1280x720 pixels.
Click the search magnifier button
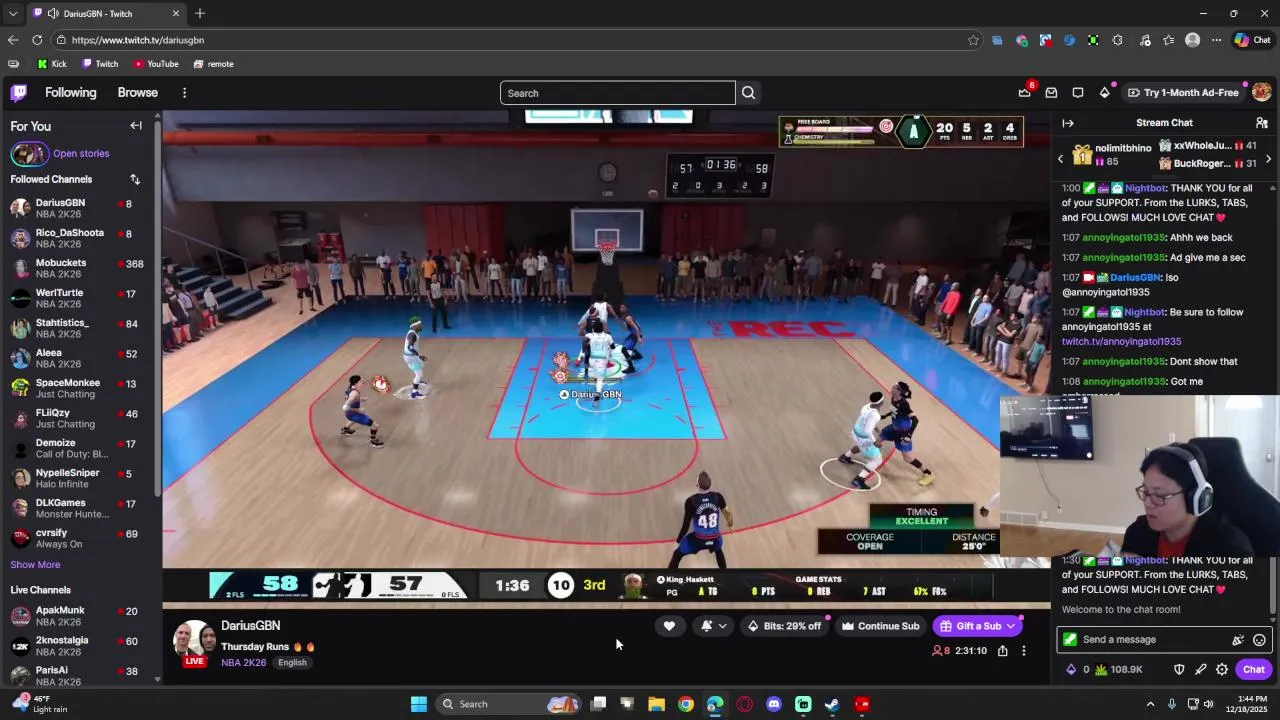(x=748, y=93)
